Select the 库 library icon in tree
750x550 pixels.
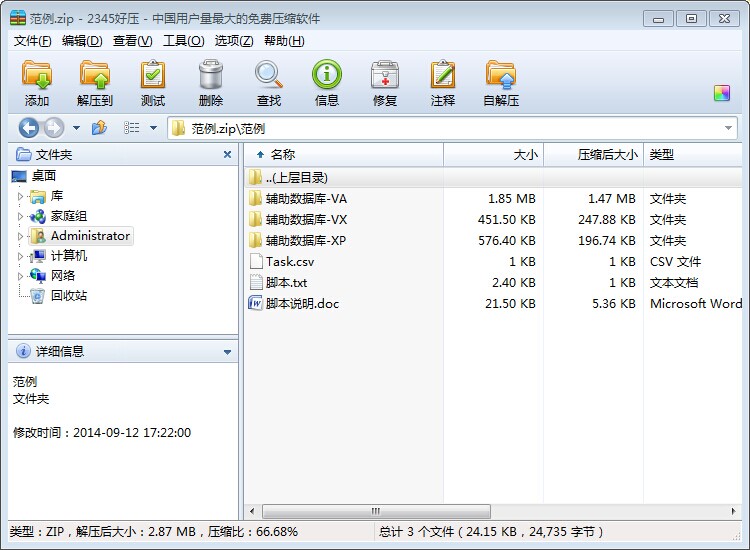pos(37,196)
